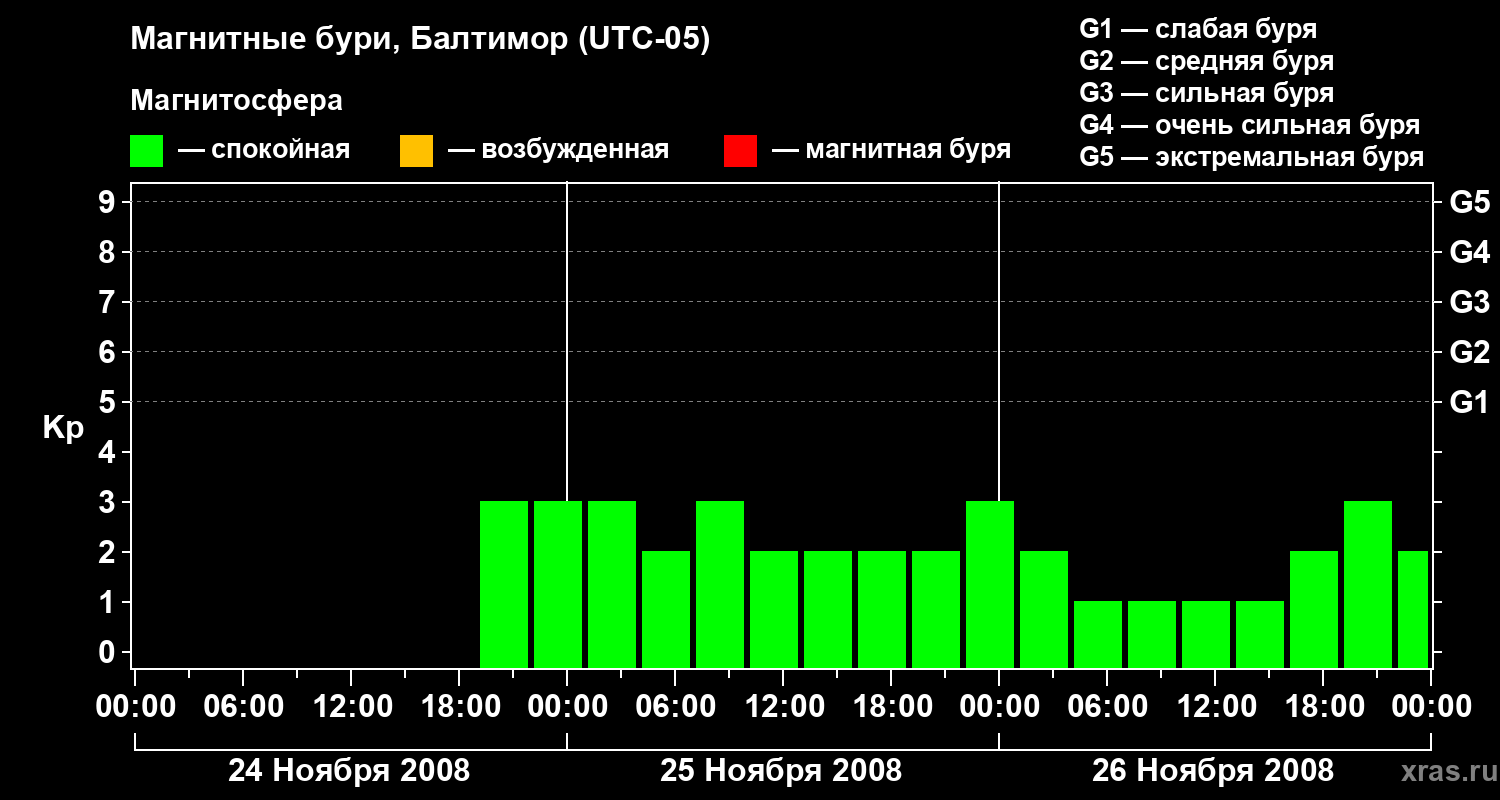Click the Kp 2 bar spanning 06:00 on 25 Ноября

tap(666, 609)
